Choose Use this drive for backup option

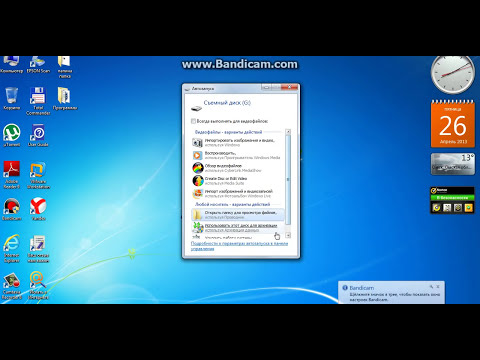coord(238,228)
